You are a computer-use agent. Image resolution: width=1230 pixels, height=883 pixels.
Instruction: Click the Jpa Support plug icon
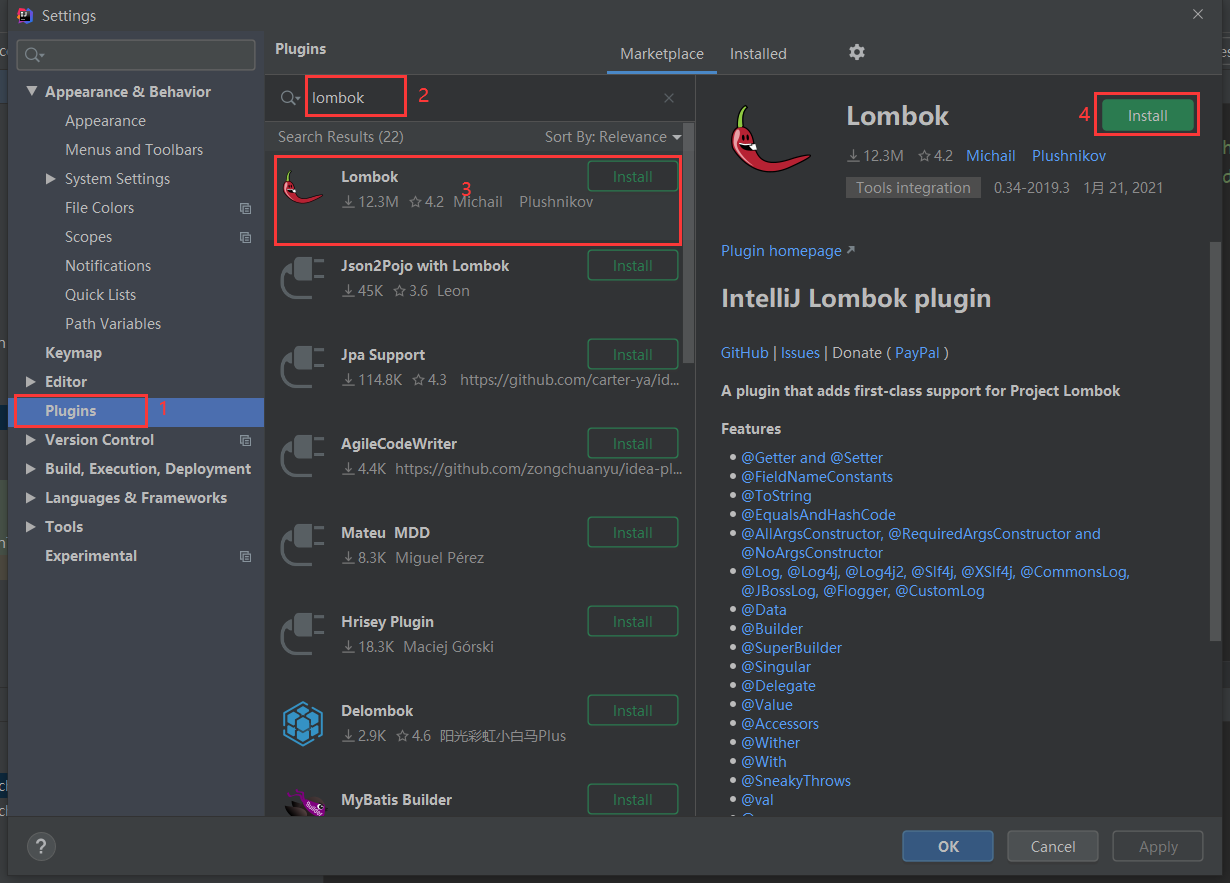(x=303, y=366)
